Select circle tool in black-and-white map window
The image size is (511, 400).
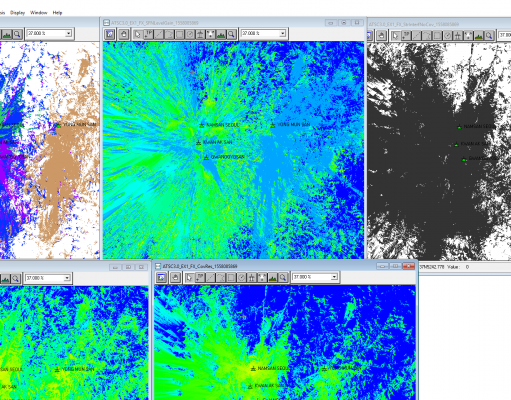pyautogui.click(x=447, y=35)
